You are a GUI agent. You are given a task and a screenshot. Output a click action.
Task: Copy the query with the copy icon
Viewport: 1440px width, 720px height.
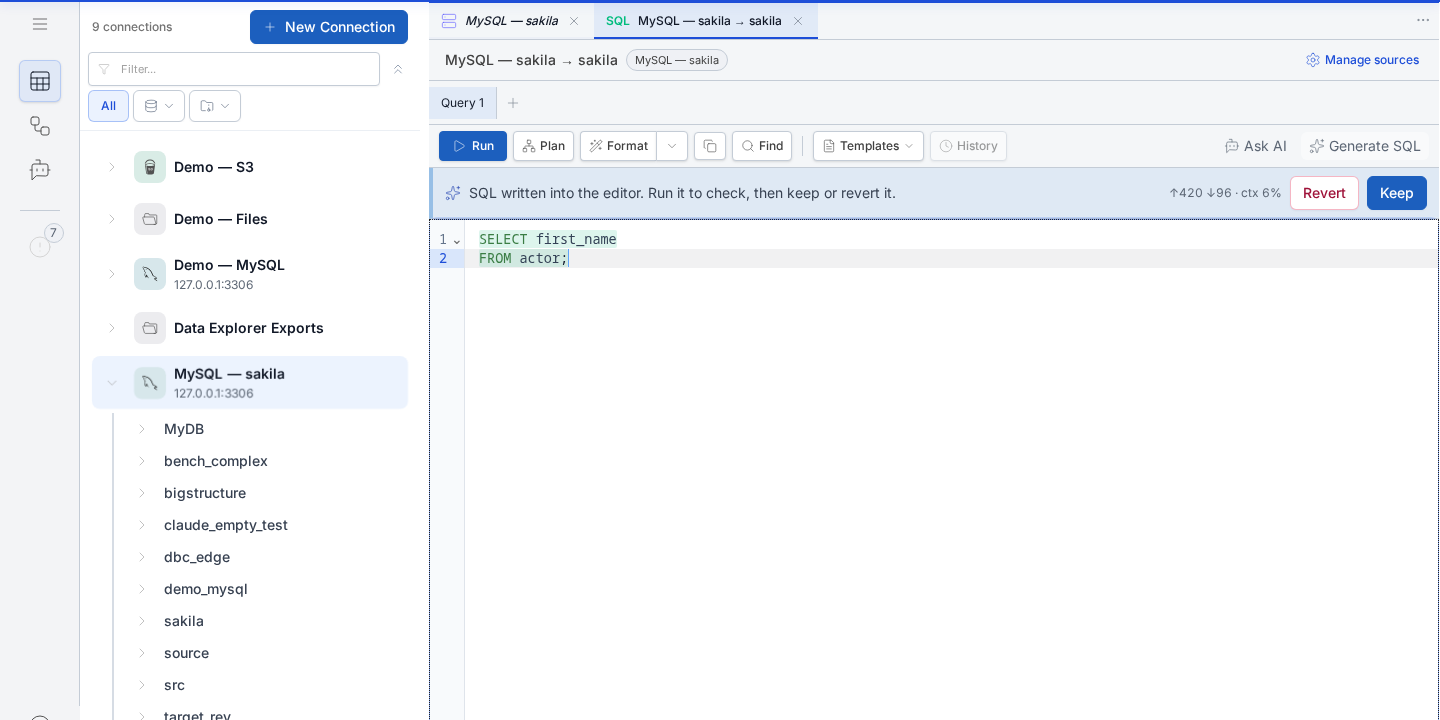[x=710, y=146]
